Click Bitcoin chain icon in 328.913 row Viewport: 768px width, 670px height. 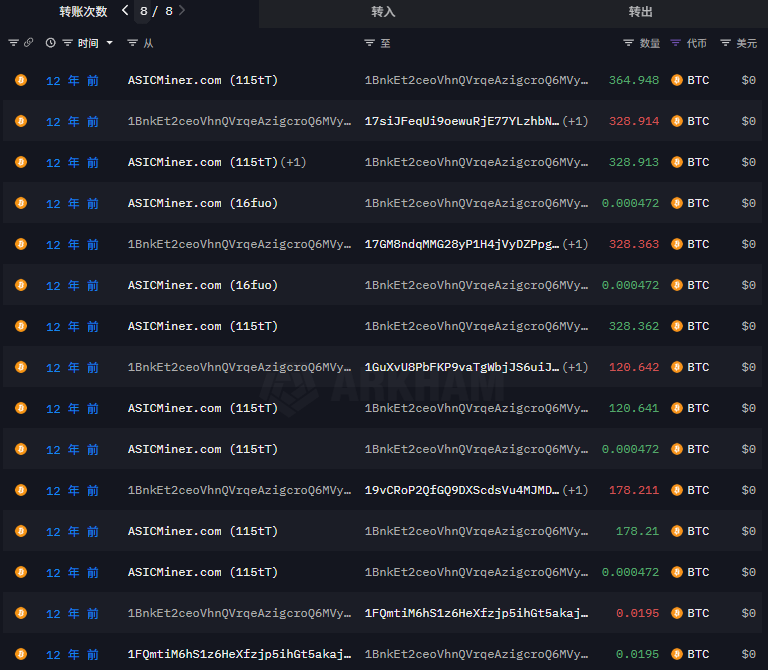click(21, 162)
